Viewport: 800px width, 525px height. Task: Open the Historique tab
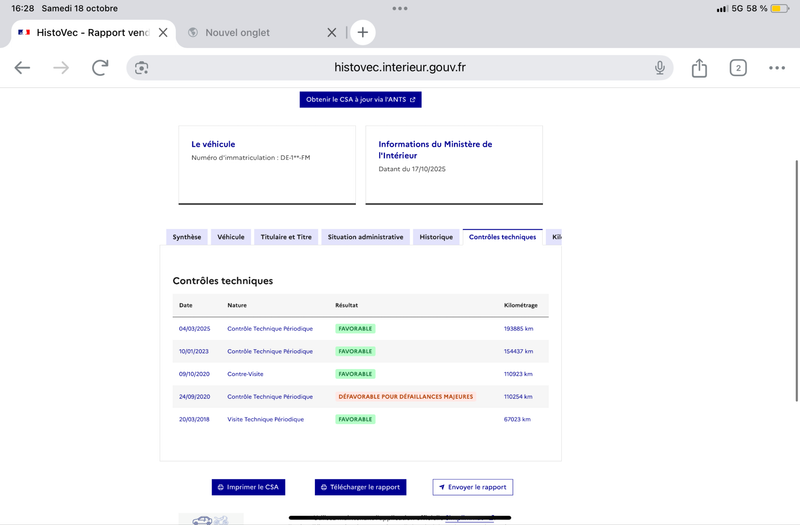coord(436,237)
